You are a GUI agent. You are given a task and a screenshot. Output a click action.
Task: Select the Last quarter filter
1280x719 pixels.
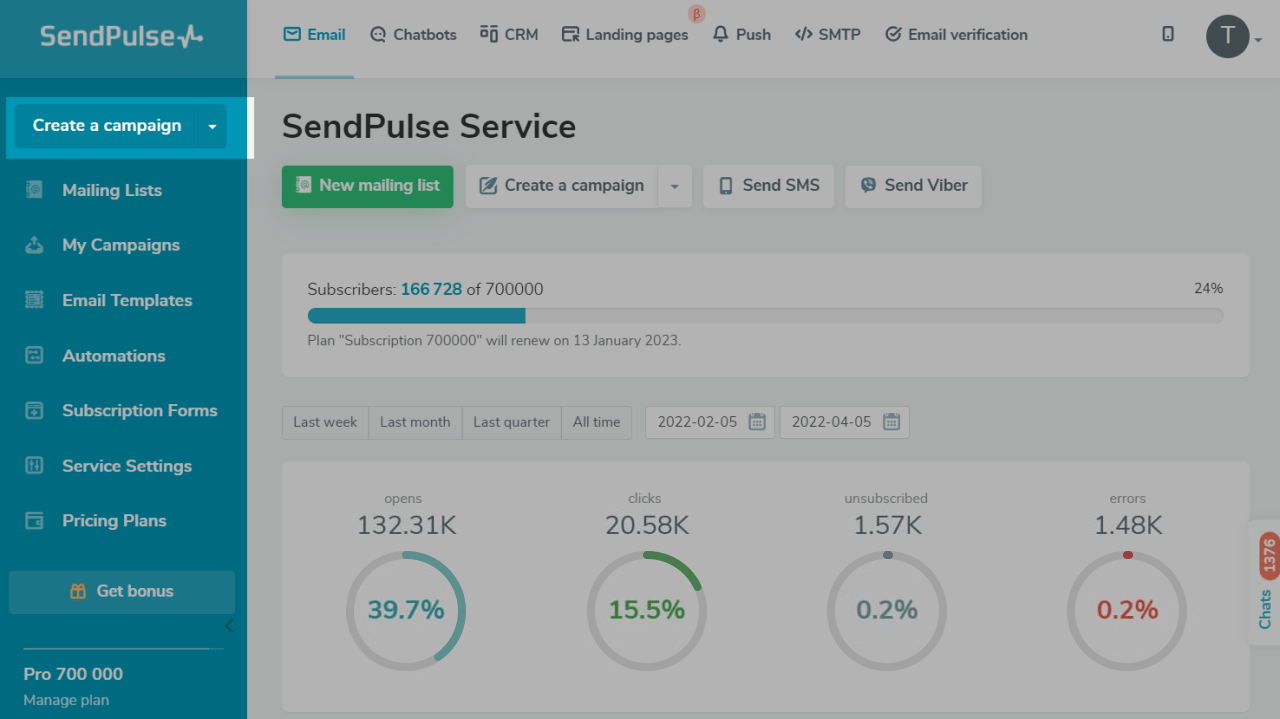pos(511,422)
